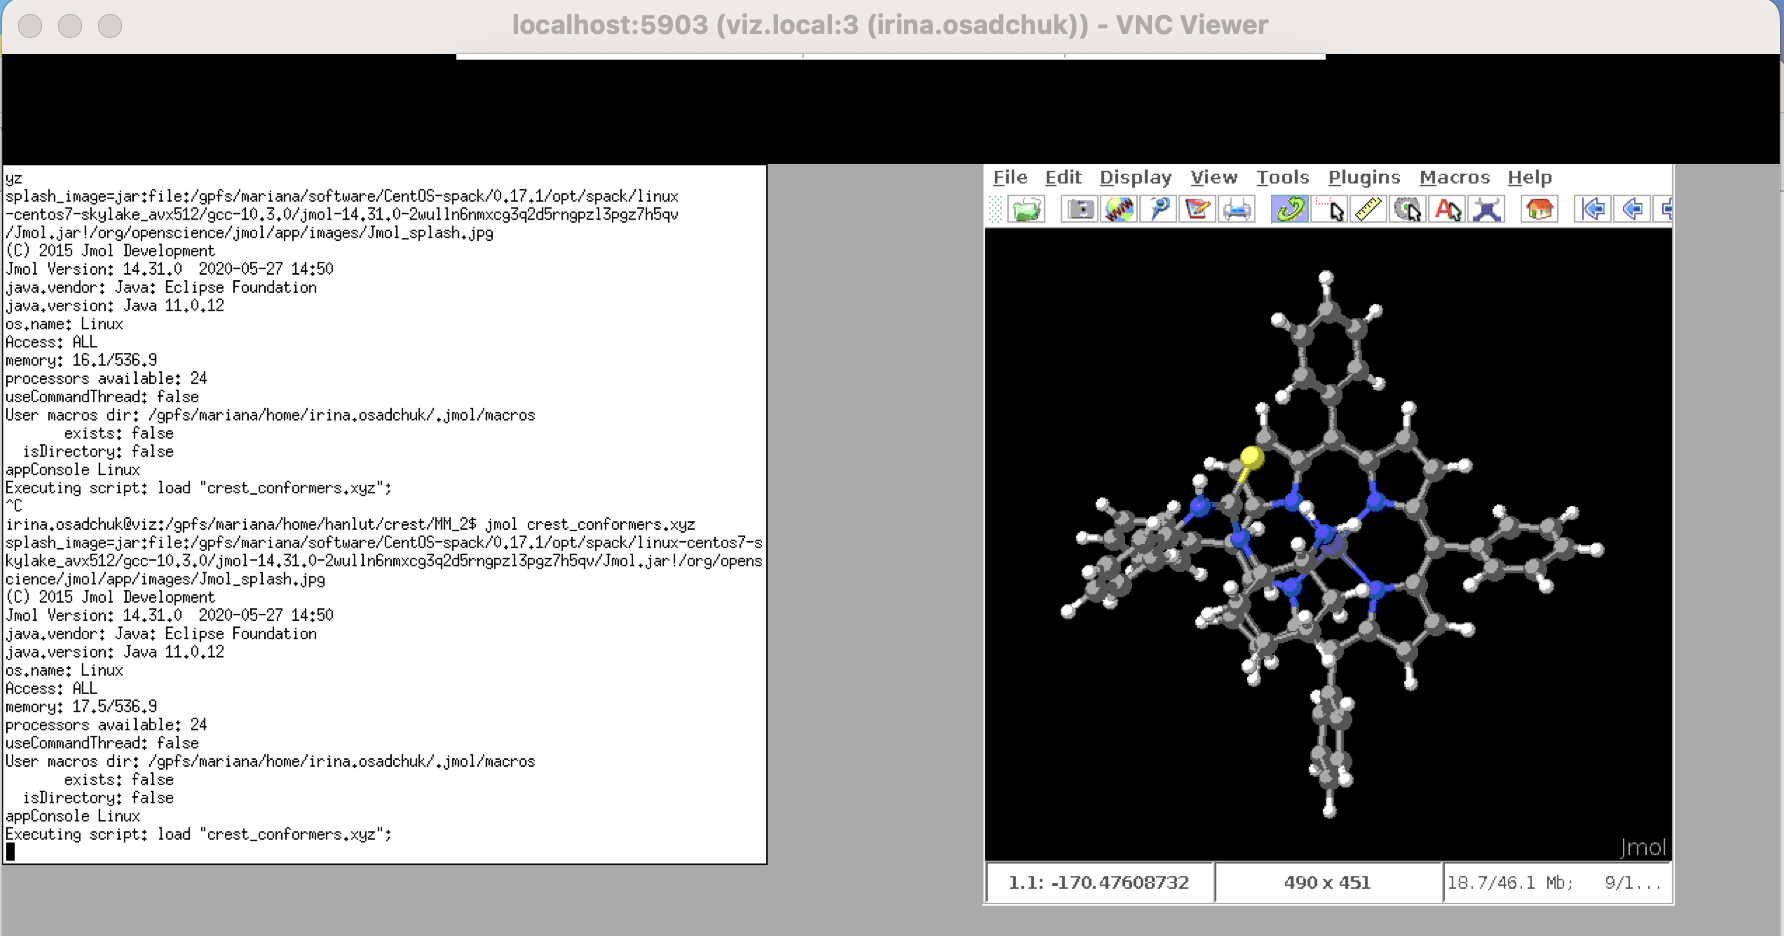Open the Tools menu
The width and height of the screenshot is (1784, 936).
pyautogui.click(x=1283, y=177)
